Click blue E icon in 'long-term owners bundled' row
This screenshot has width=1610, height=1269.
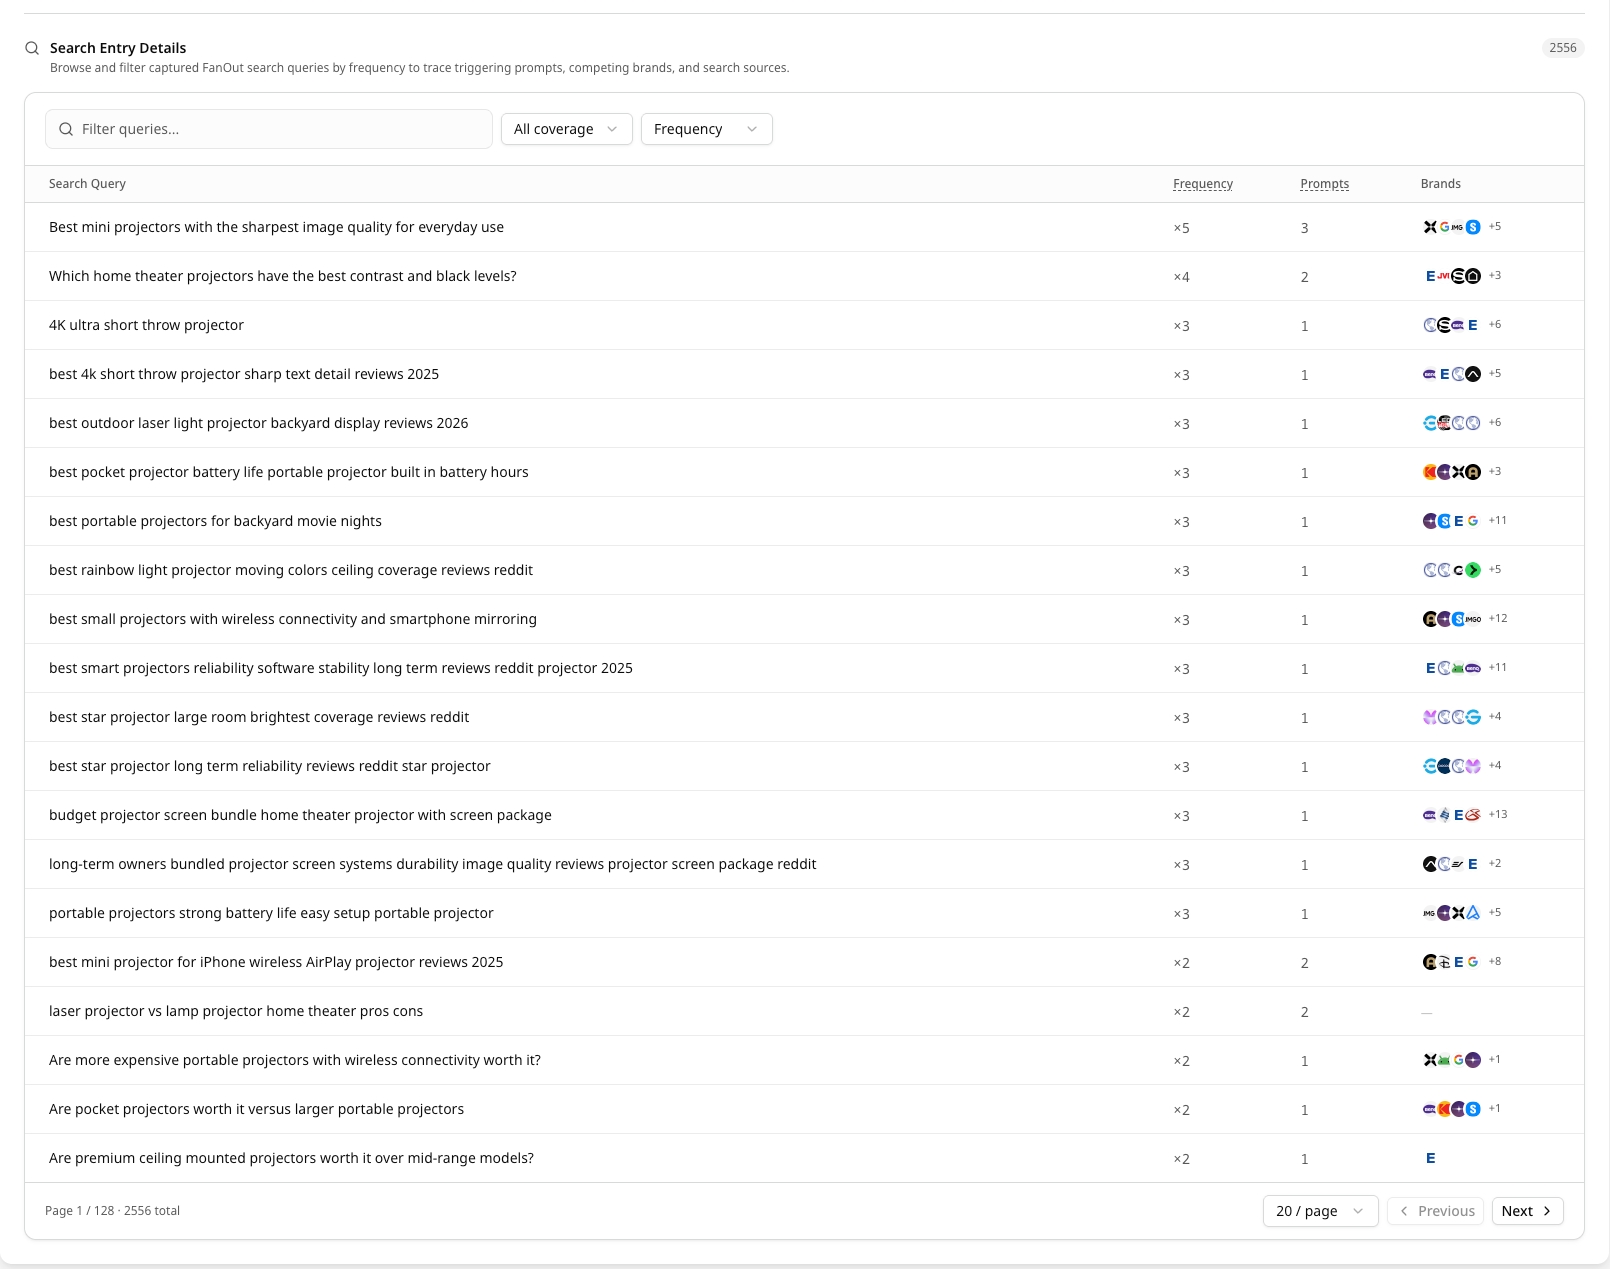1473,864
